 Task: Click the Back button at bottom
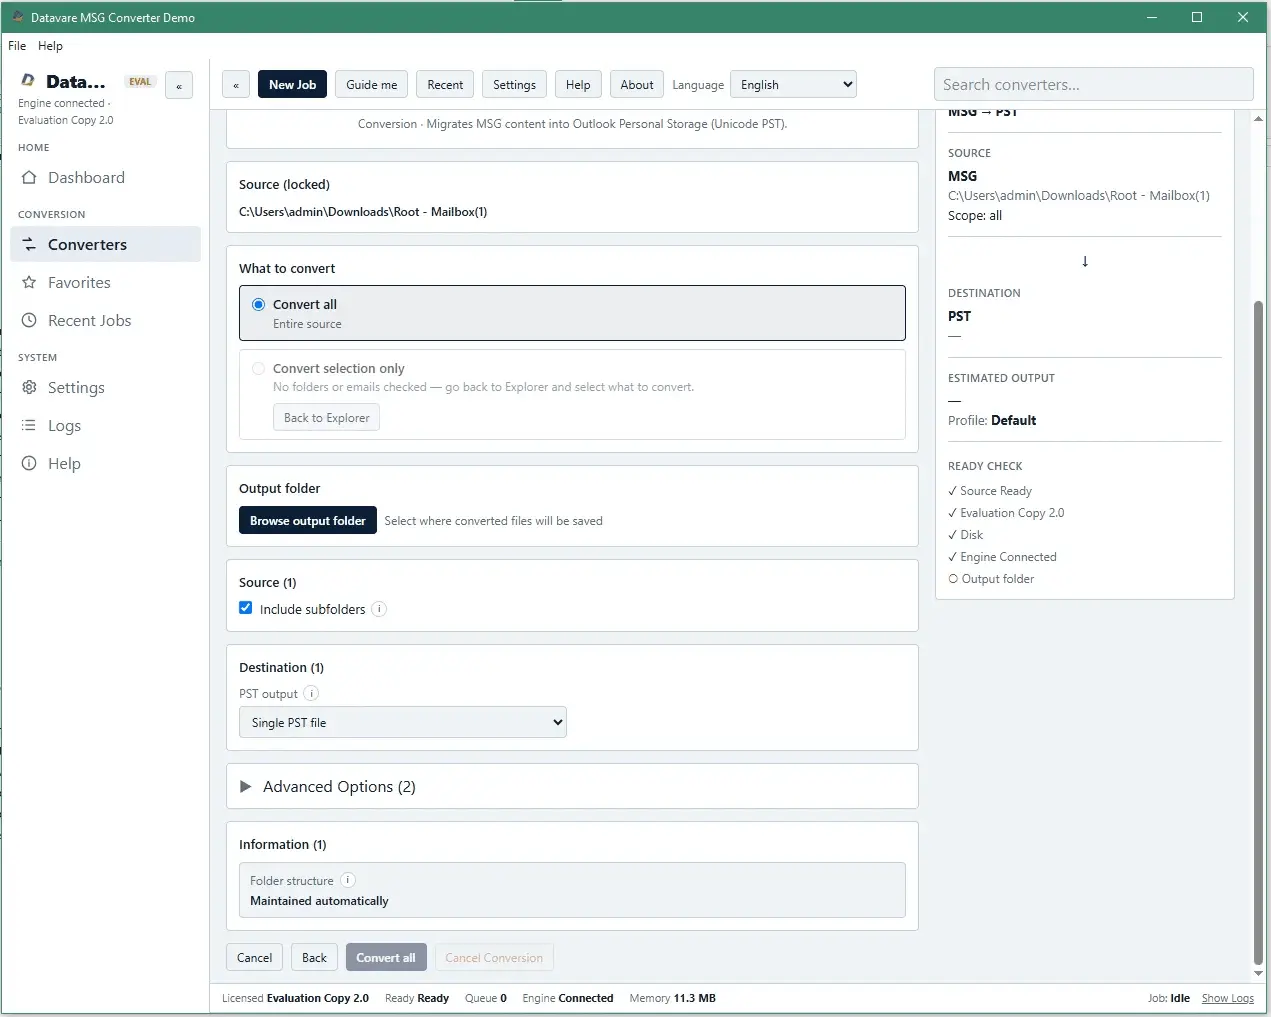(314, 957)
